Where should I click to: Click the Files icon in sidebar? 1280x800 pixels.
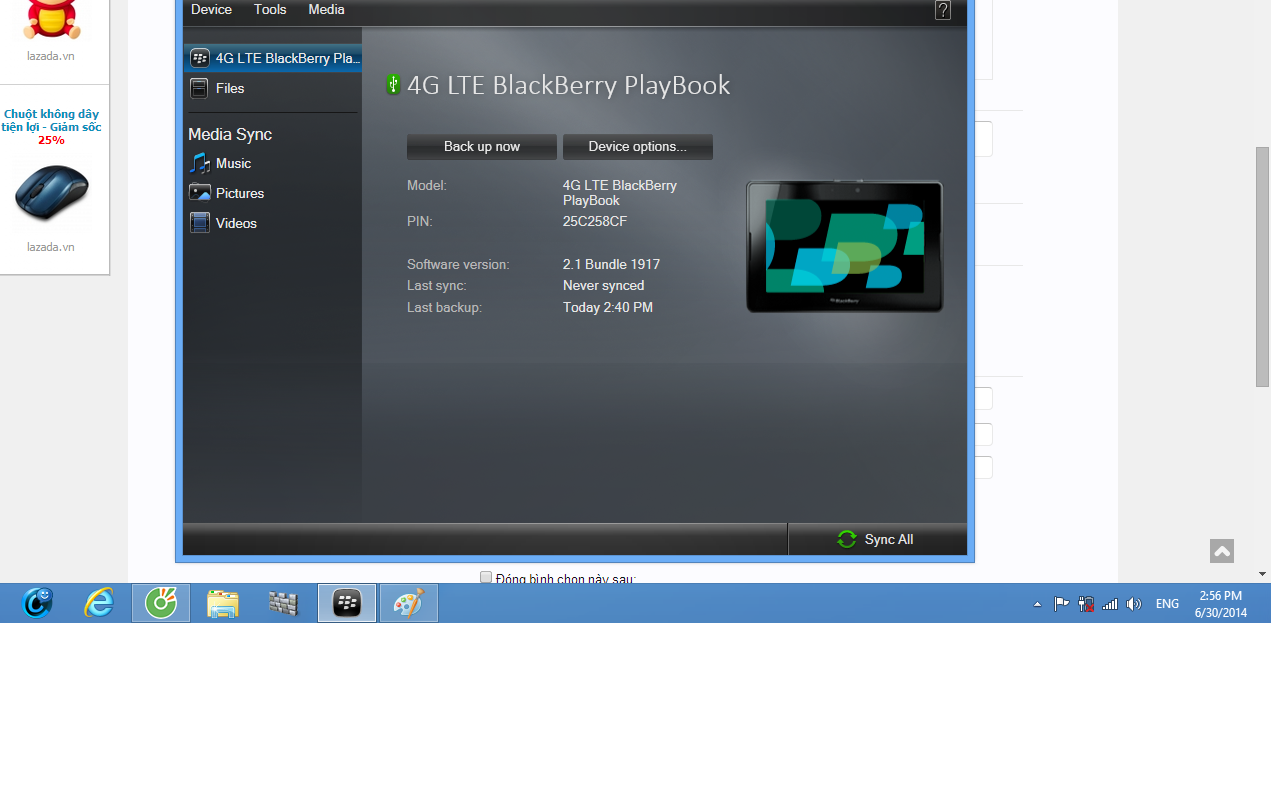click(x=200, y=88)
